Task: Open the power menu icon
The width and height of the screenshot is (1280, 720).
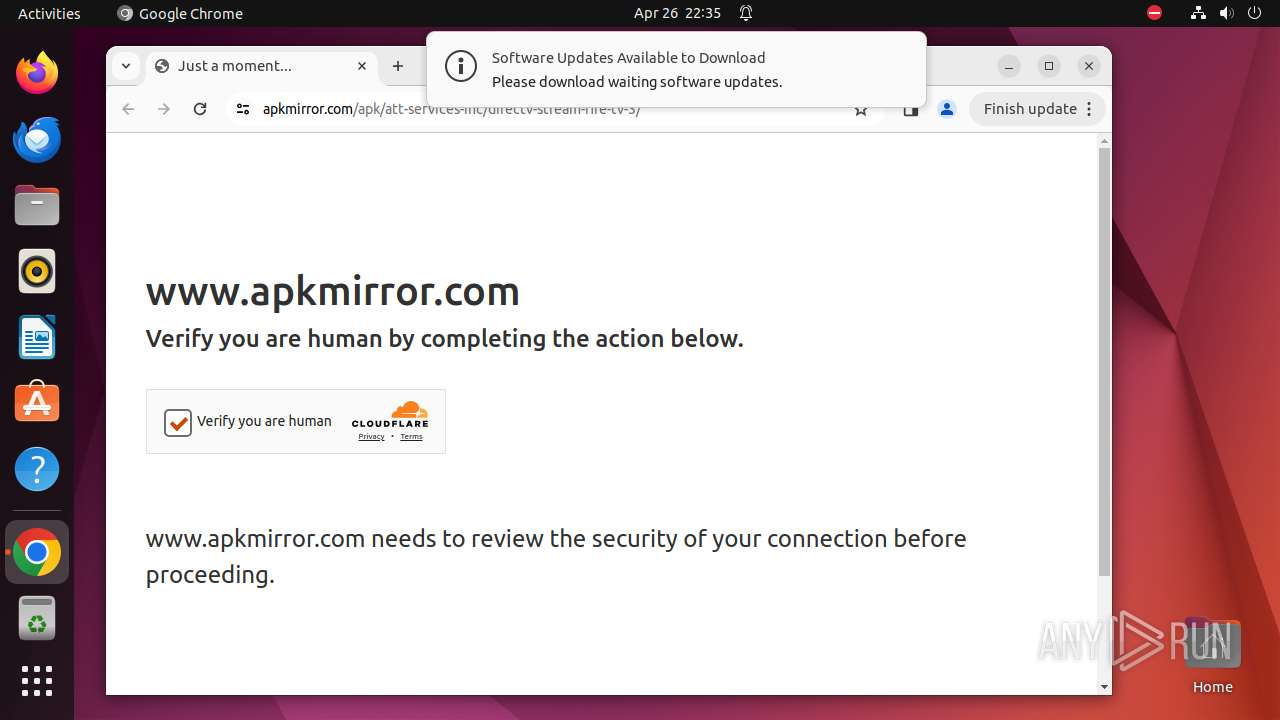Action: click(1254, 13)
